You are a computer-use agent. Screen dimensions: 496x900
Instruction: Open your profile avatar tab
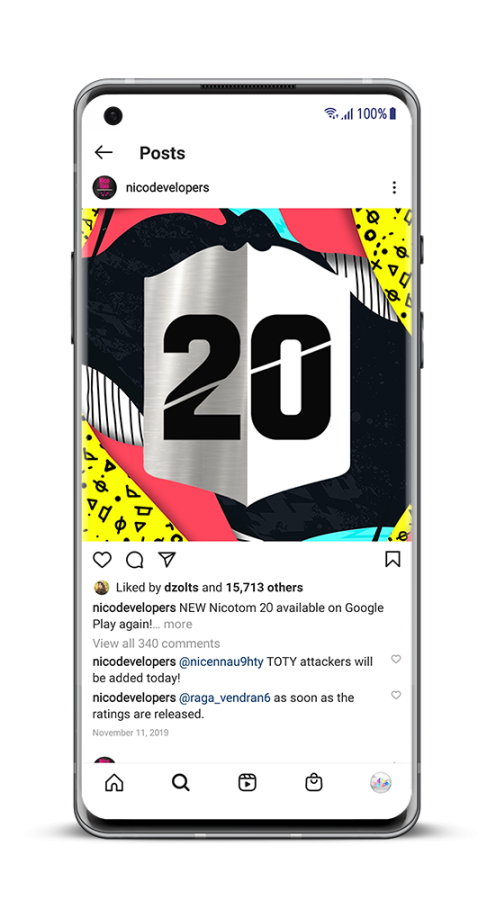[x=380, y=782]
